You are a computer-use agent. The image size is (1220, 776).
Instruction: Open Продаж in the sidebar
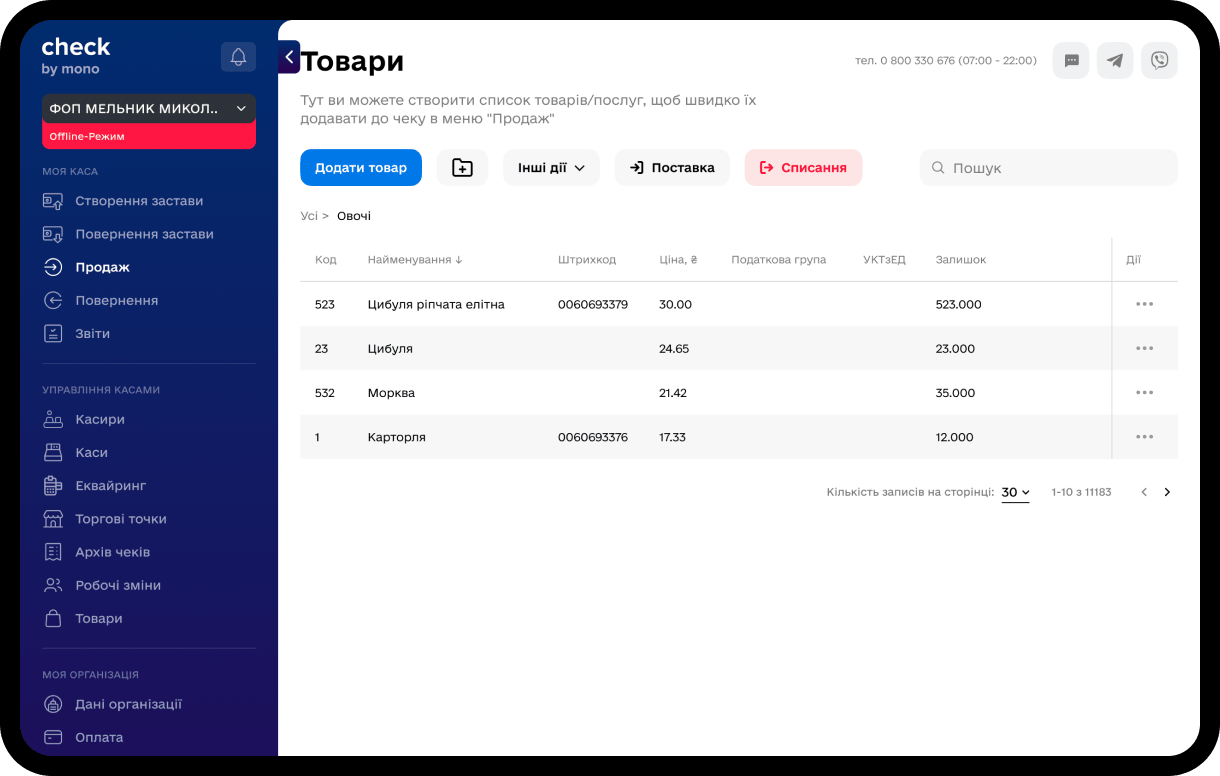pyautogui.click(x=102, y=267)
